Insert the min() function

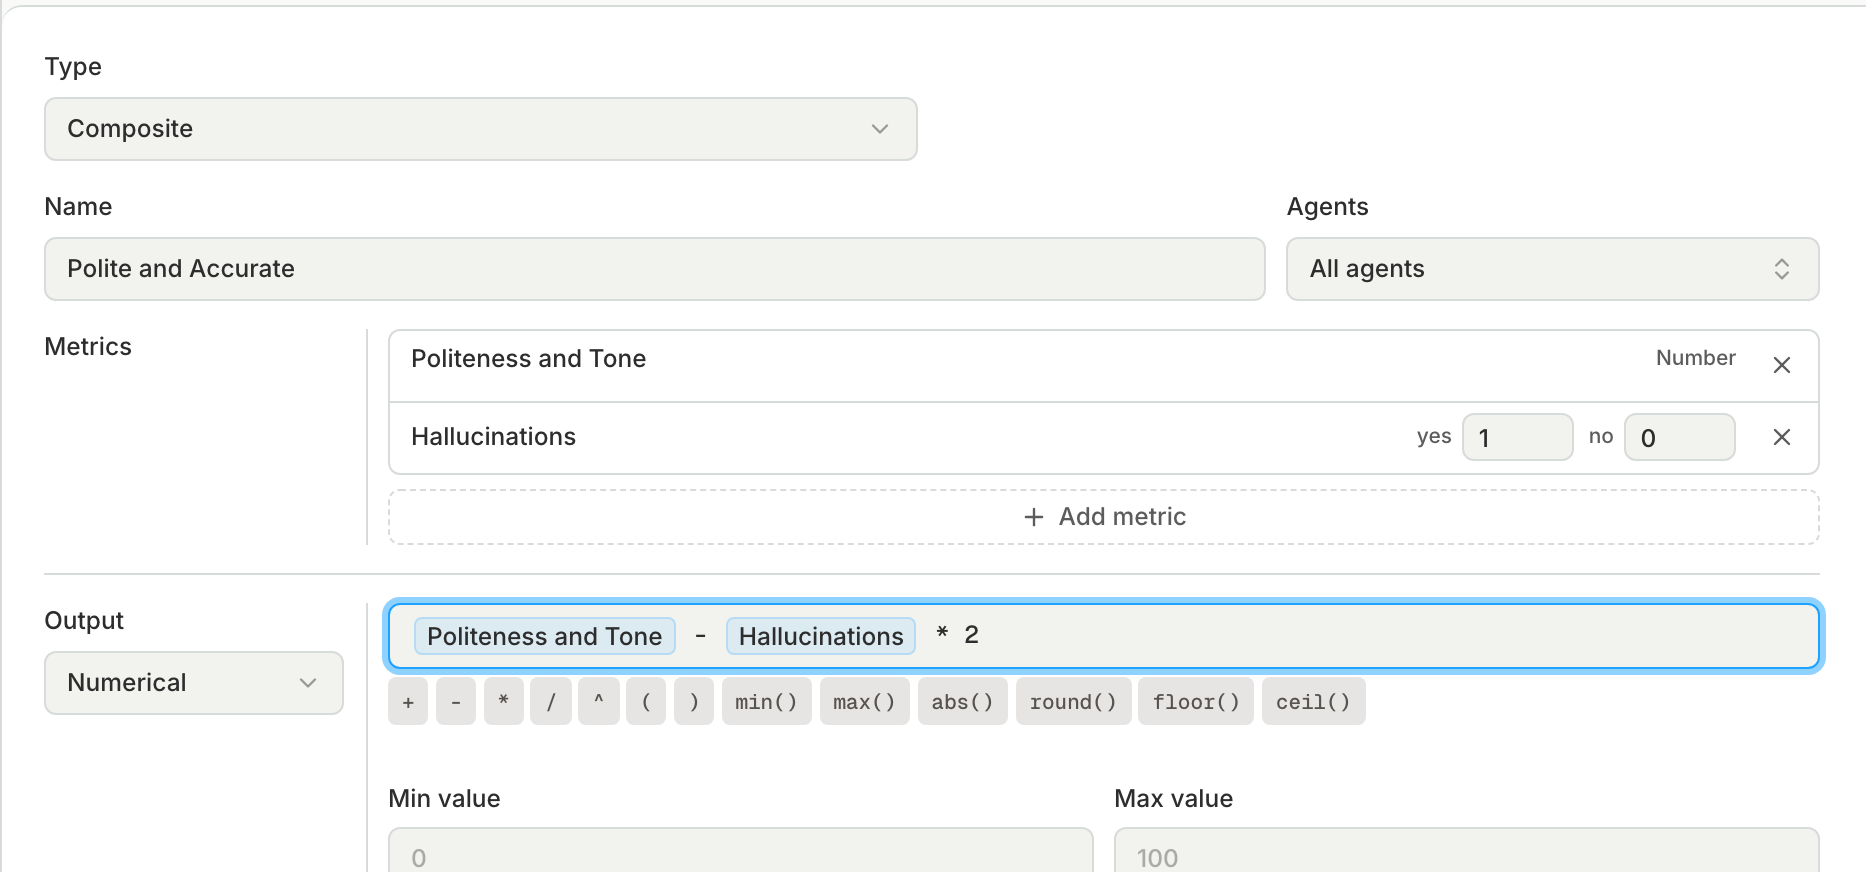point(767,701)
